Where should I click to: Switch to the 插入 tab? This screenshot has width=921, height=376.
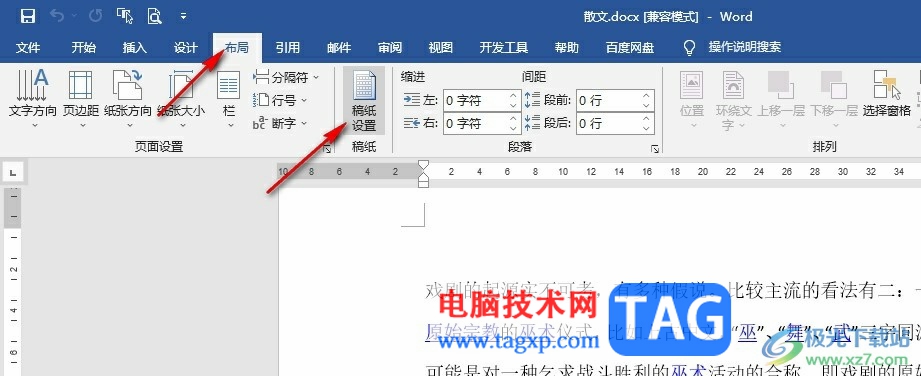pyautogui.click(x=135, y=48)
